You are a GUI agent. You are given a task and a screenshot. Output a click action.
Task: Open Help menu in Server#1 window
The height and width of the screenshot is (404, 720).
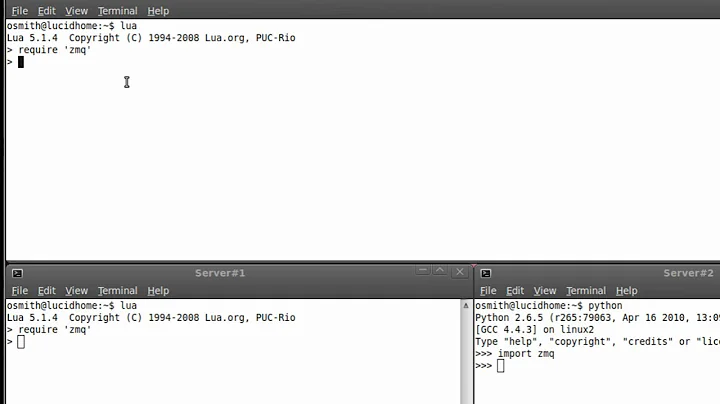(x=158, y=291)
